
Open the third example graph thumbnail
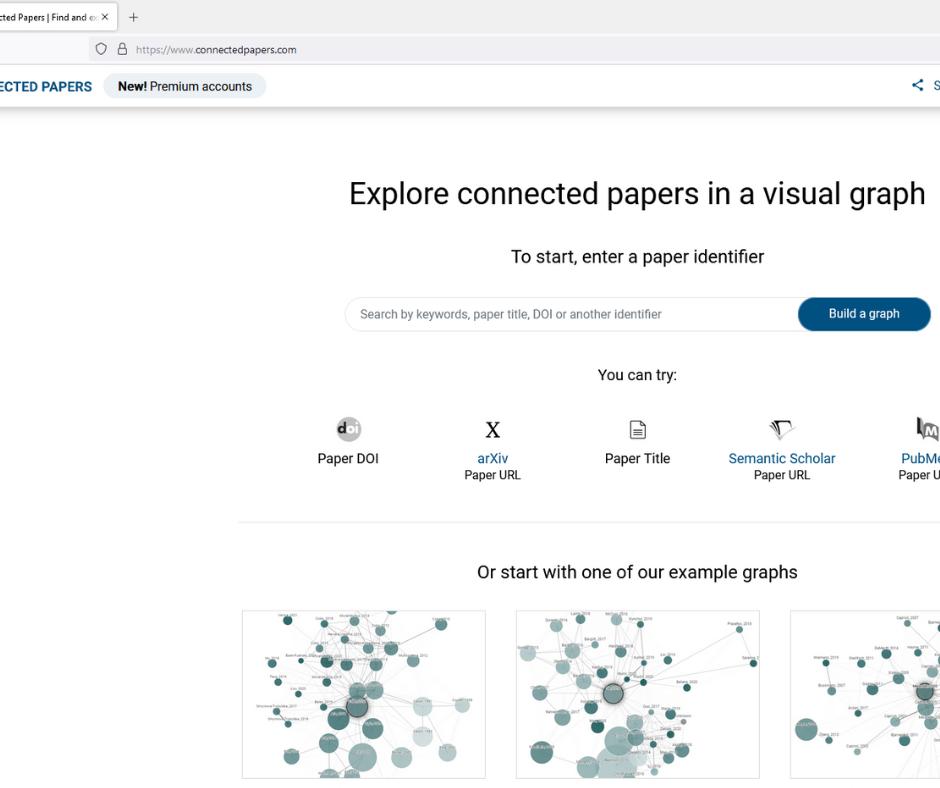pos(865,694)
